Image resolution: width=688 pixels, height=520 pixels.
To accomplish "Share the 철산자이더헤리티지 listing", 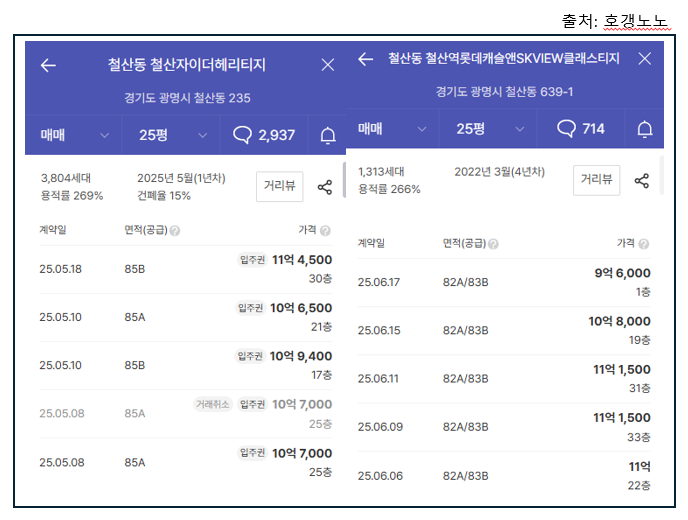I will (x=325, y=187).
